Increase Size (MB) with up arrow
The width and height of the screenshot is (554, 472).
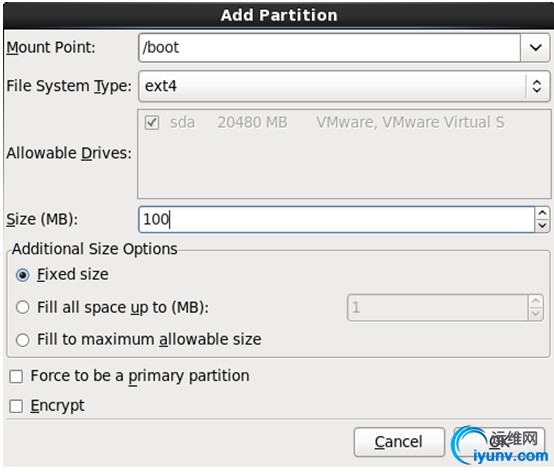coord(542,213)
